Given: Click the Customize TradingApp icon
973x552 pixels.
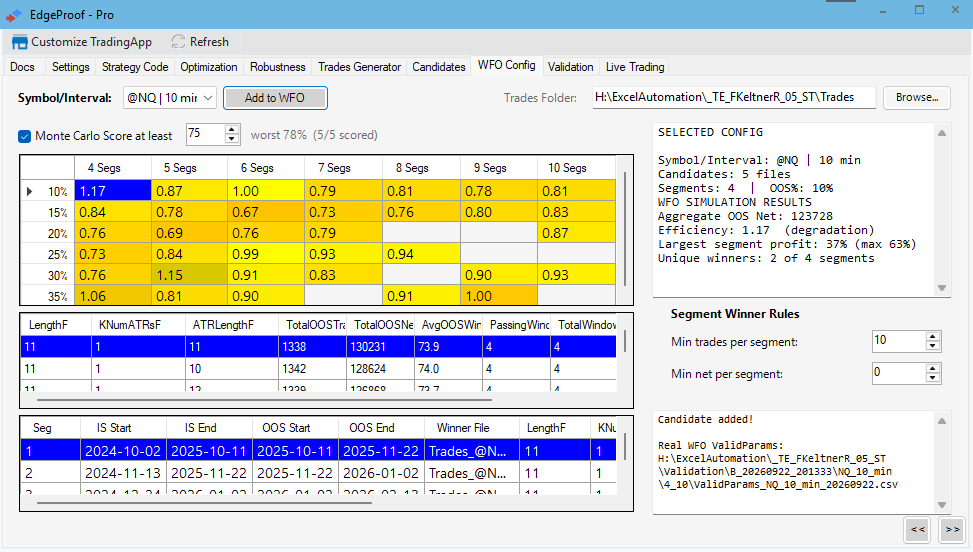Looking at the screenshot, I should [x=19, y=42].
